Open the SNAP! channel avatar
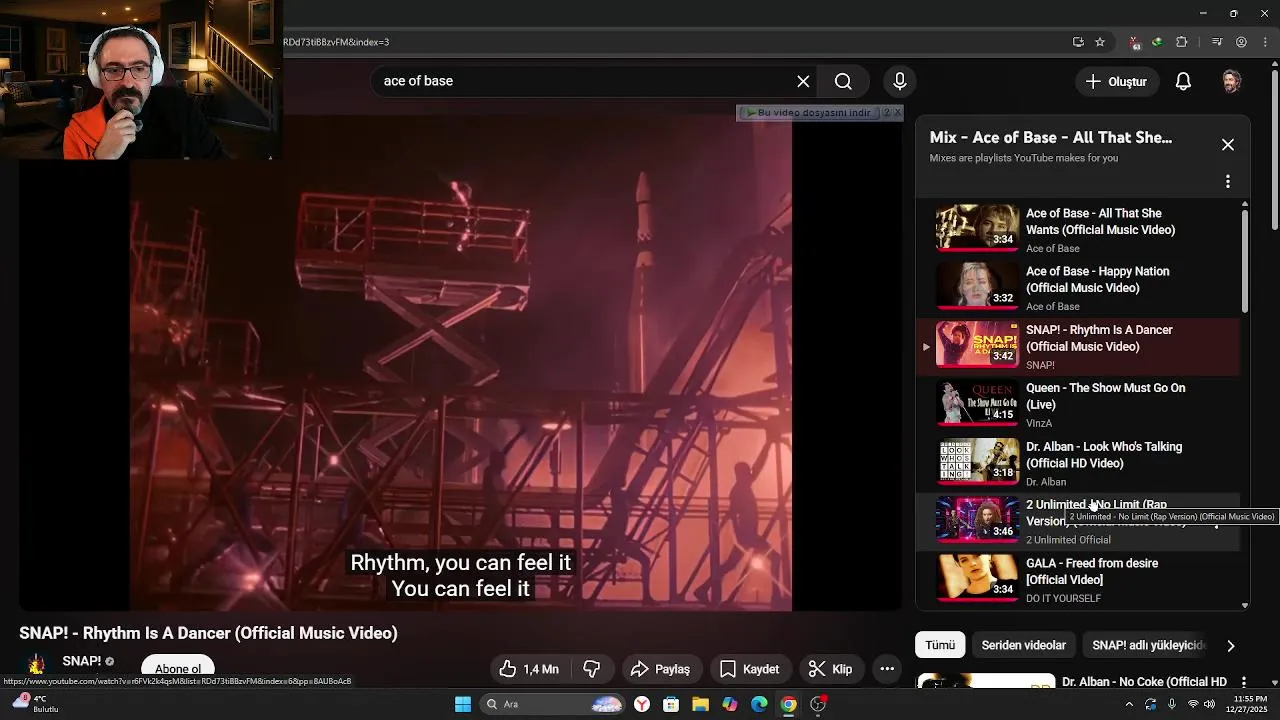The height and width of the screenshot is (720, 1280). (37, 665)
